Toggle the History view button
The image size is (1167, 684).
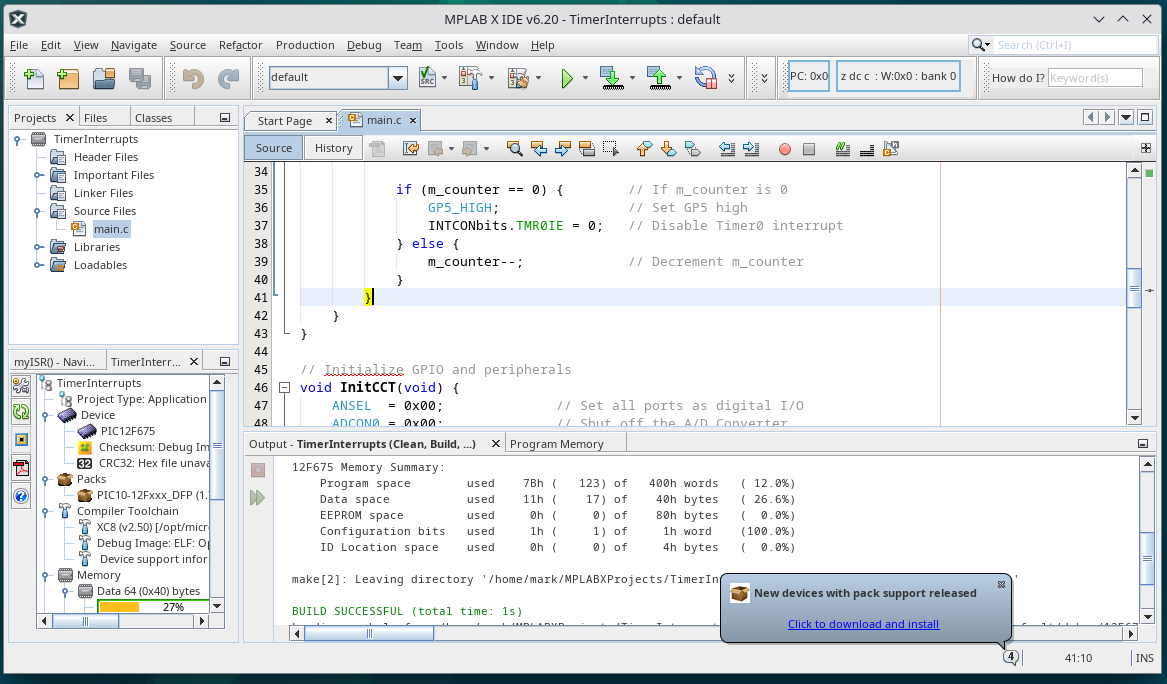click(x=333, y=148)
